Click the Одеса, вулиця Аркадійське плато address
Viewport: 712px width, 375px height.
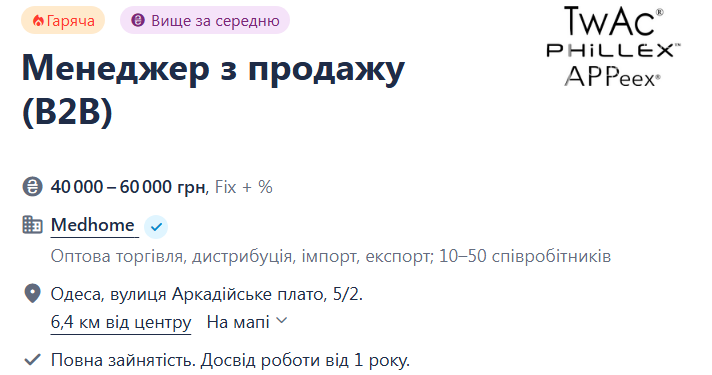tap(207, 294)
